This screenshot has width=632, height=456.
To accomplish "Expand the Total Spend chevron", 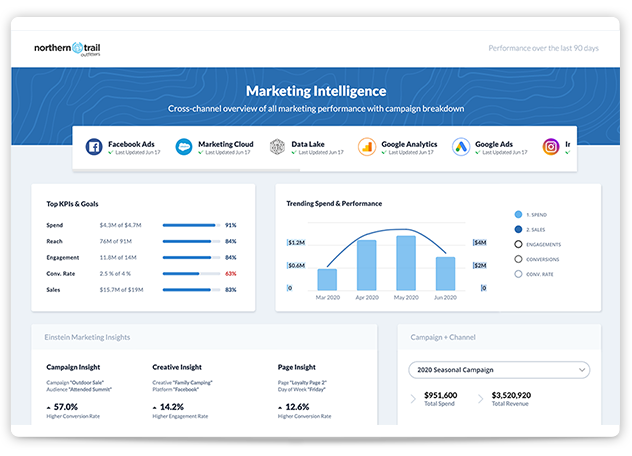I will click(413, 399).
